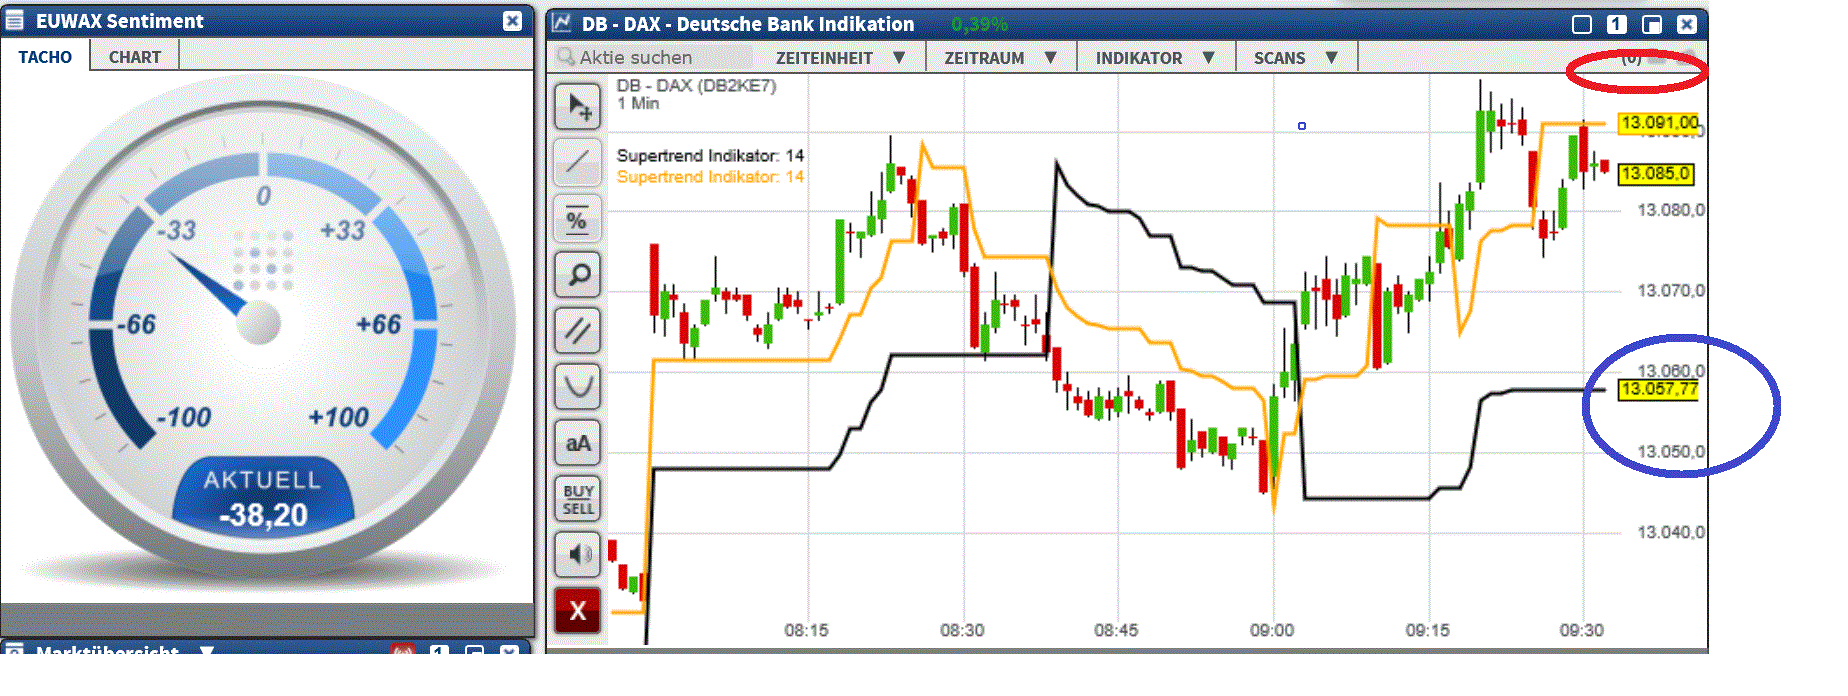Select the parallel channel lines tool
The height and width of the screenshot is (696, 1848).
pyautogui.click(x=578, y=330)
